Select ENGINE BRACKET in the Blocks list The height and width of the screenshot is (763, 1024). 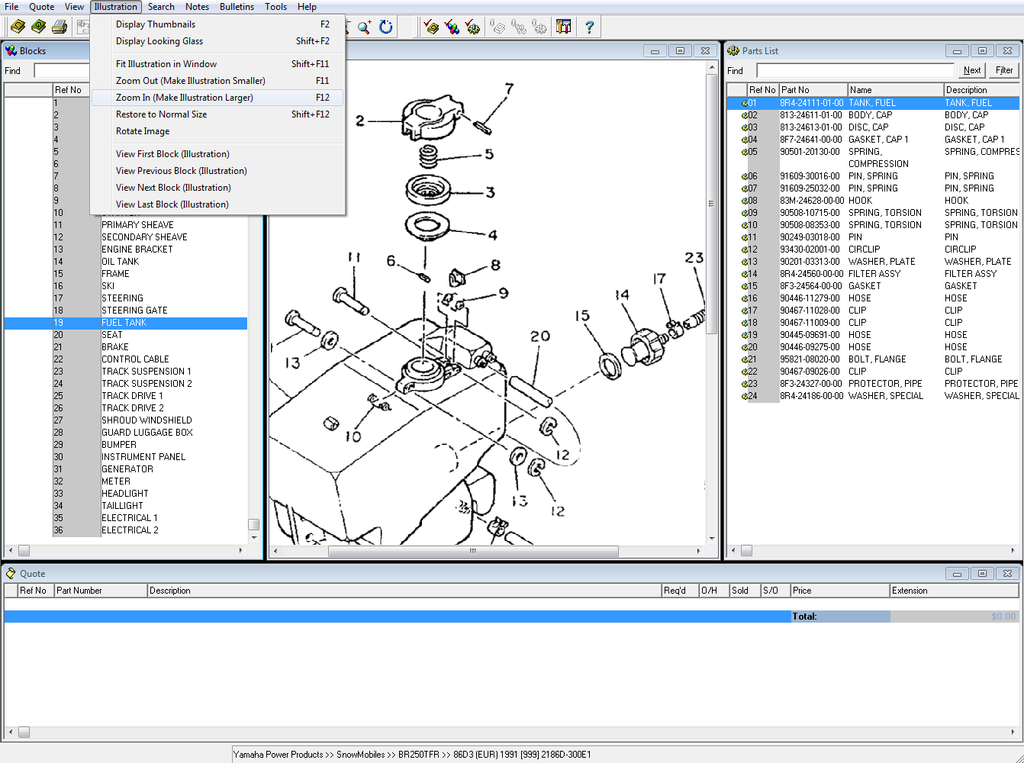[x=137, y=250]
